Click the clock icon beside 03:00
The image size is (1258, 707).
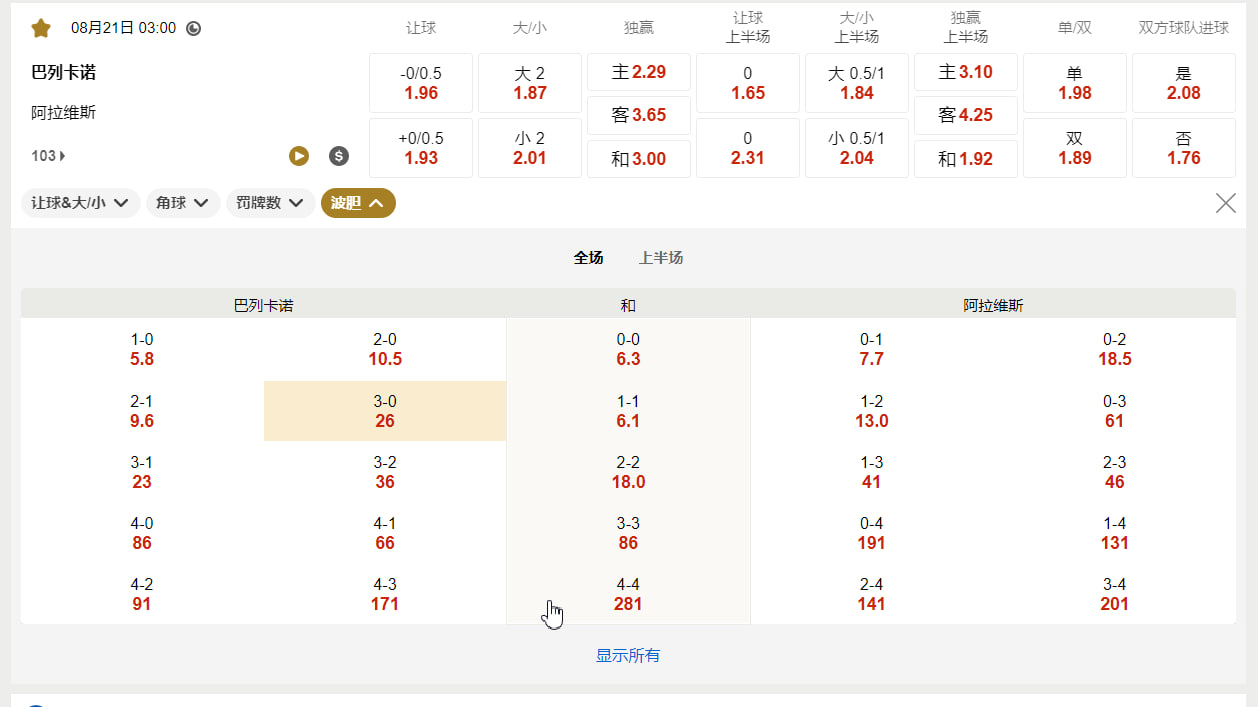[194, 28]
